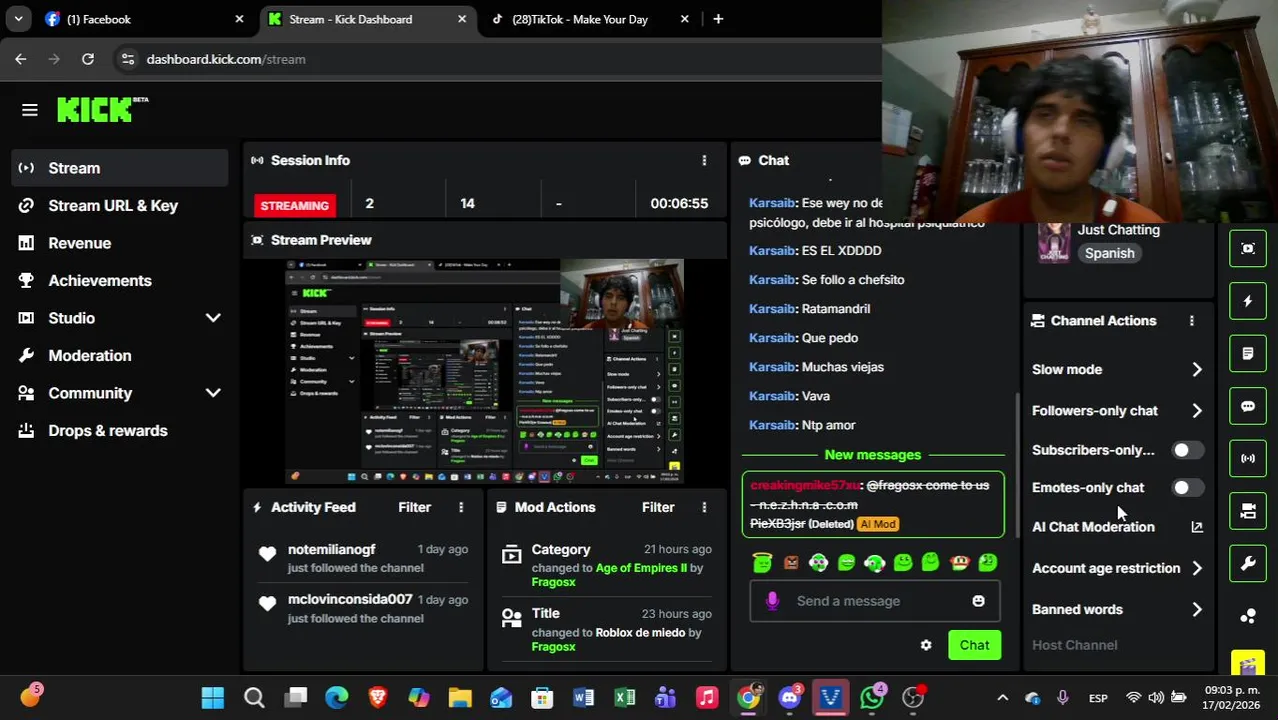Select Stream in left sidebar
The image size is (1278, 720).
coord(120,168)
